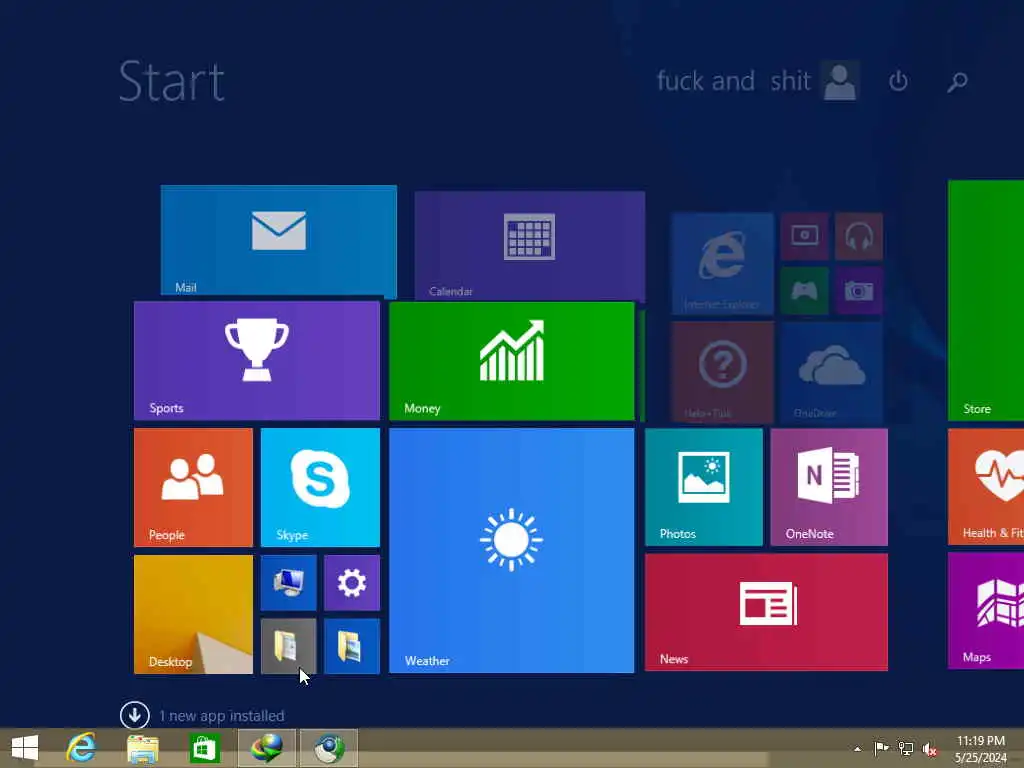Open Internet Explorer from the taskbar
The width and height of the screenshot is (1024, 768).
81,748
